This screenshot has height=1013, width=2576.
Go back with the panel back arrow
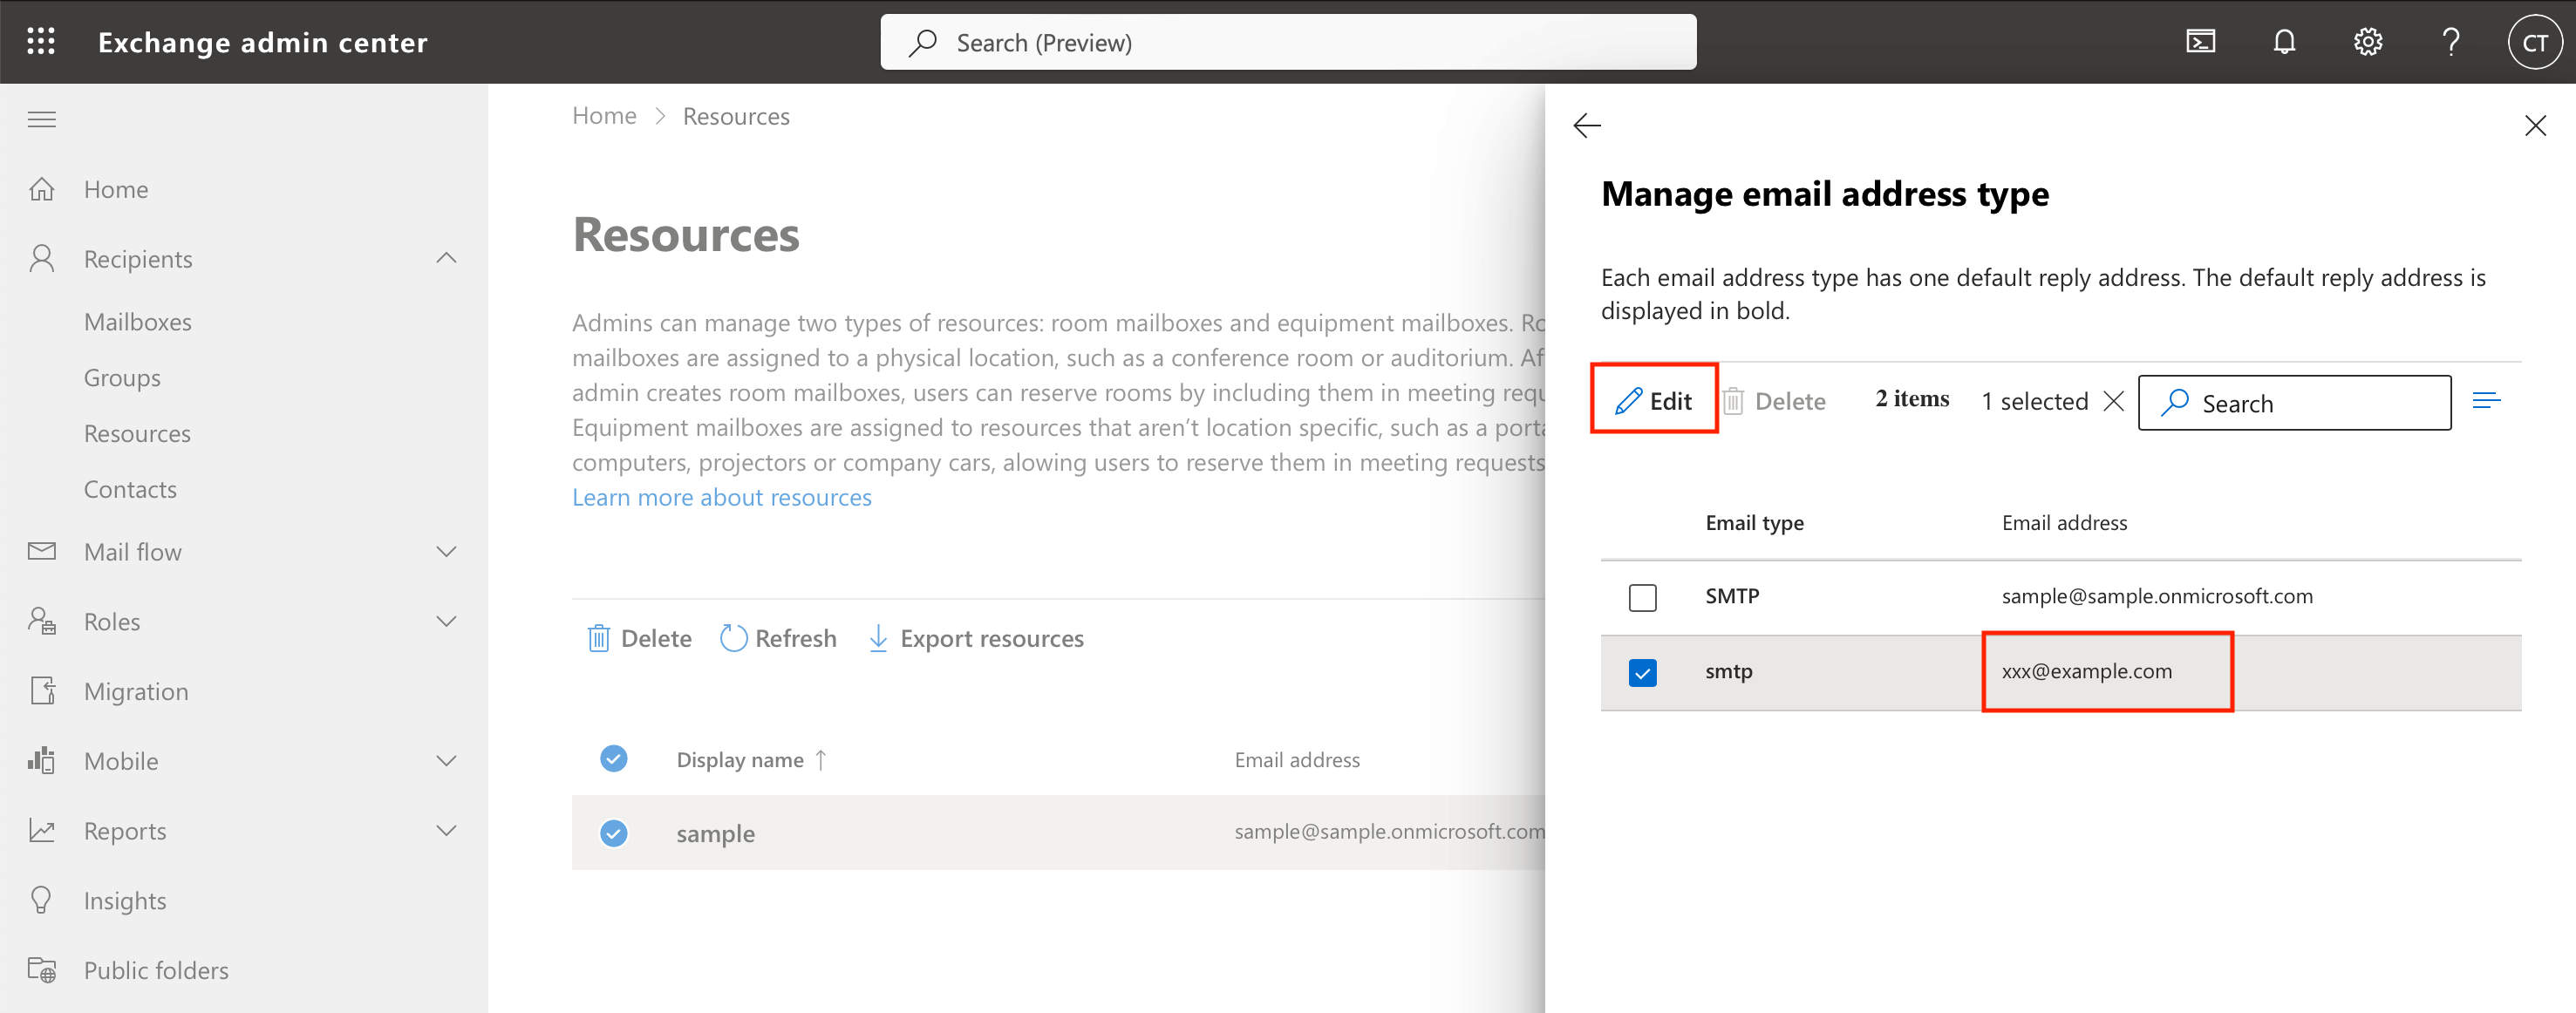coord(1588,126)
